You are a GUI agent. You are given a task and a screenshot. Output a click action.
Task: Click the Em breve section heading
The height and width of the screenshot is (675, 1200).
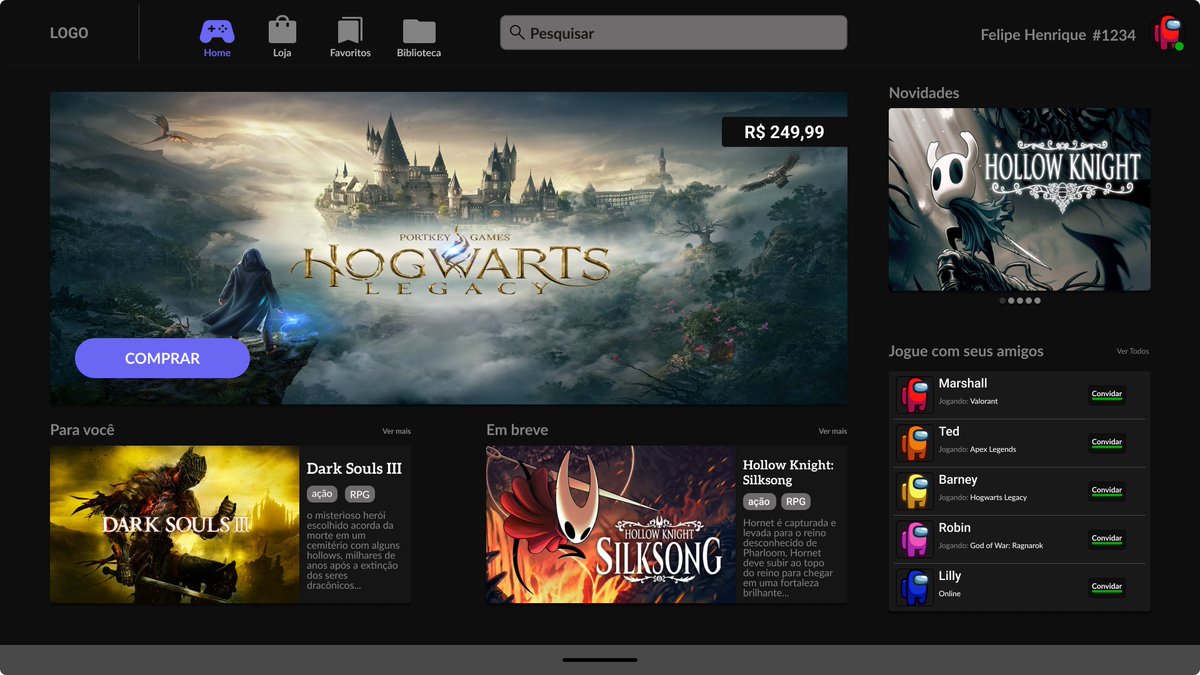pos(517,430)
